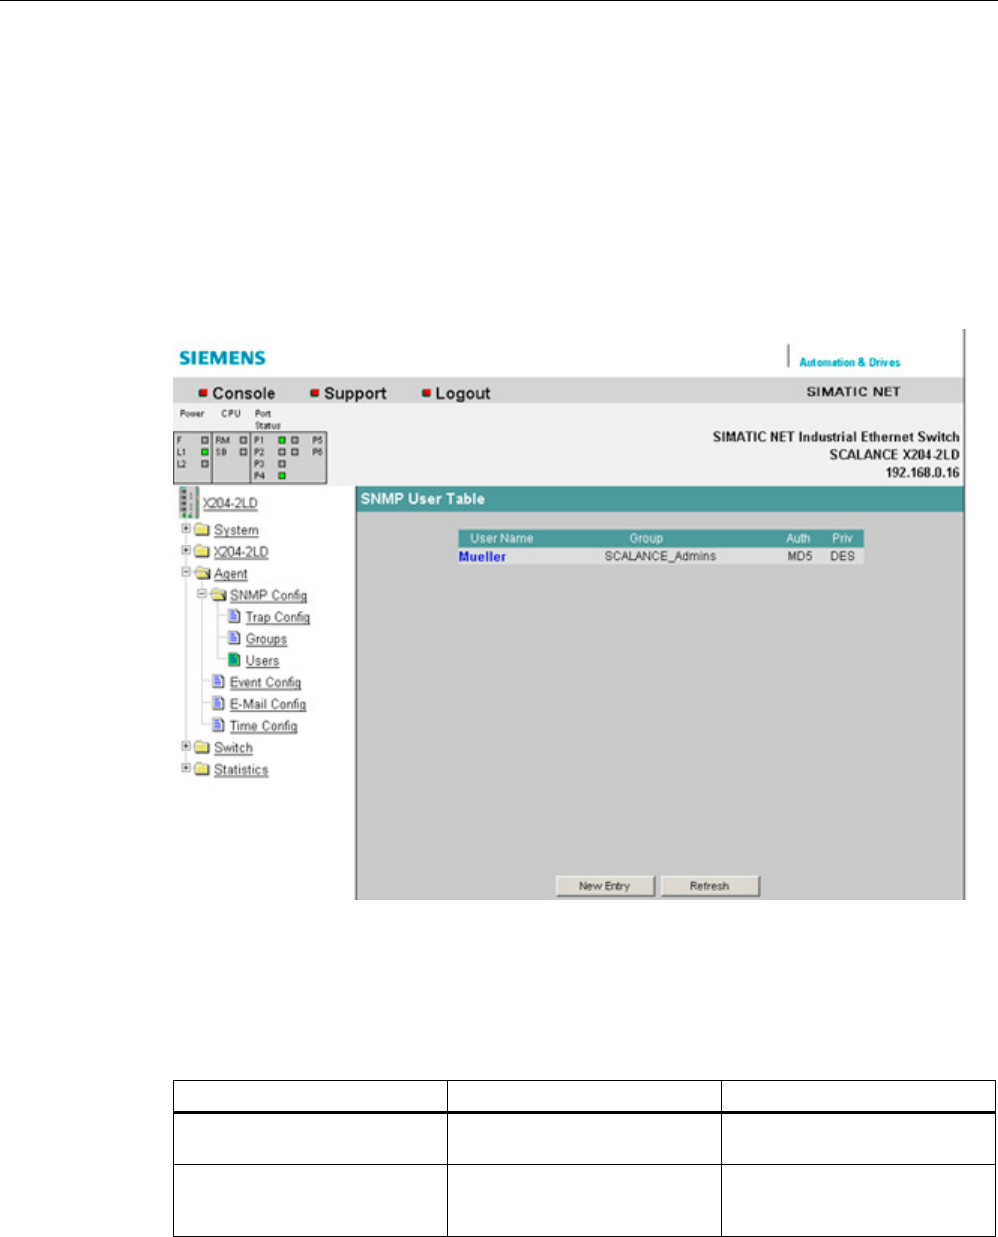Click the Automation & Drives text
This screenshot has width=998, height=1237.
tap(850, 362)
